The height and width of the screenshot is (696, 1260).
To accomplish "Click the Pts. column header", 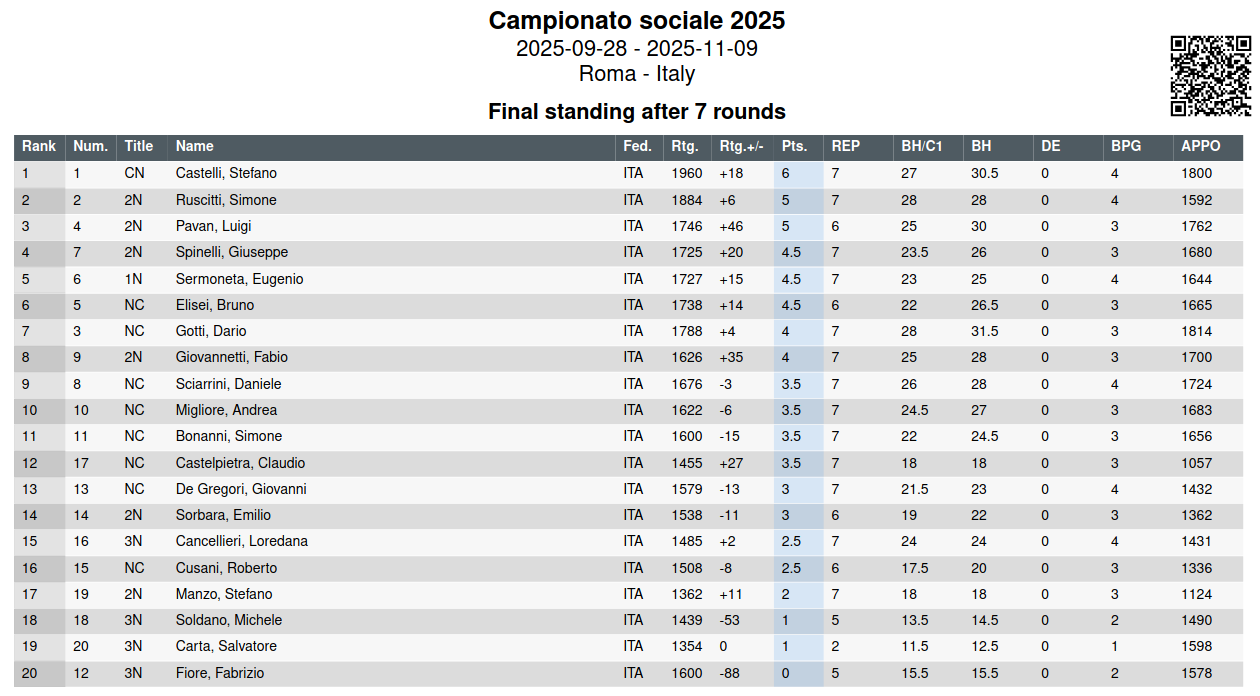I will pyautogui.click(x=795, y=147).
